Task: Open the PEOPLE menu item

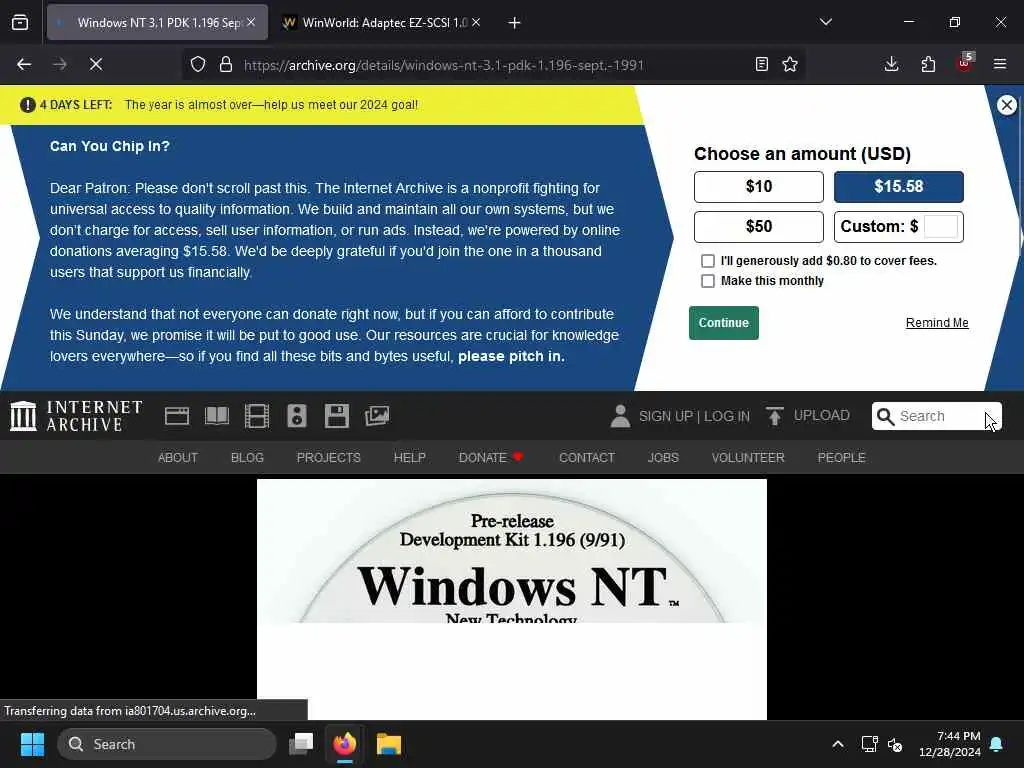Action: click(841, 457)
